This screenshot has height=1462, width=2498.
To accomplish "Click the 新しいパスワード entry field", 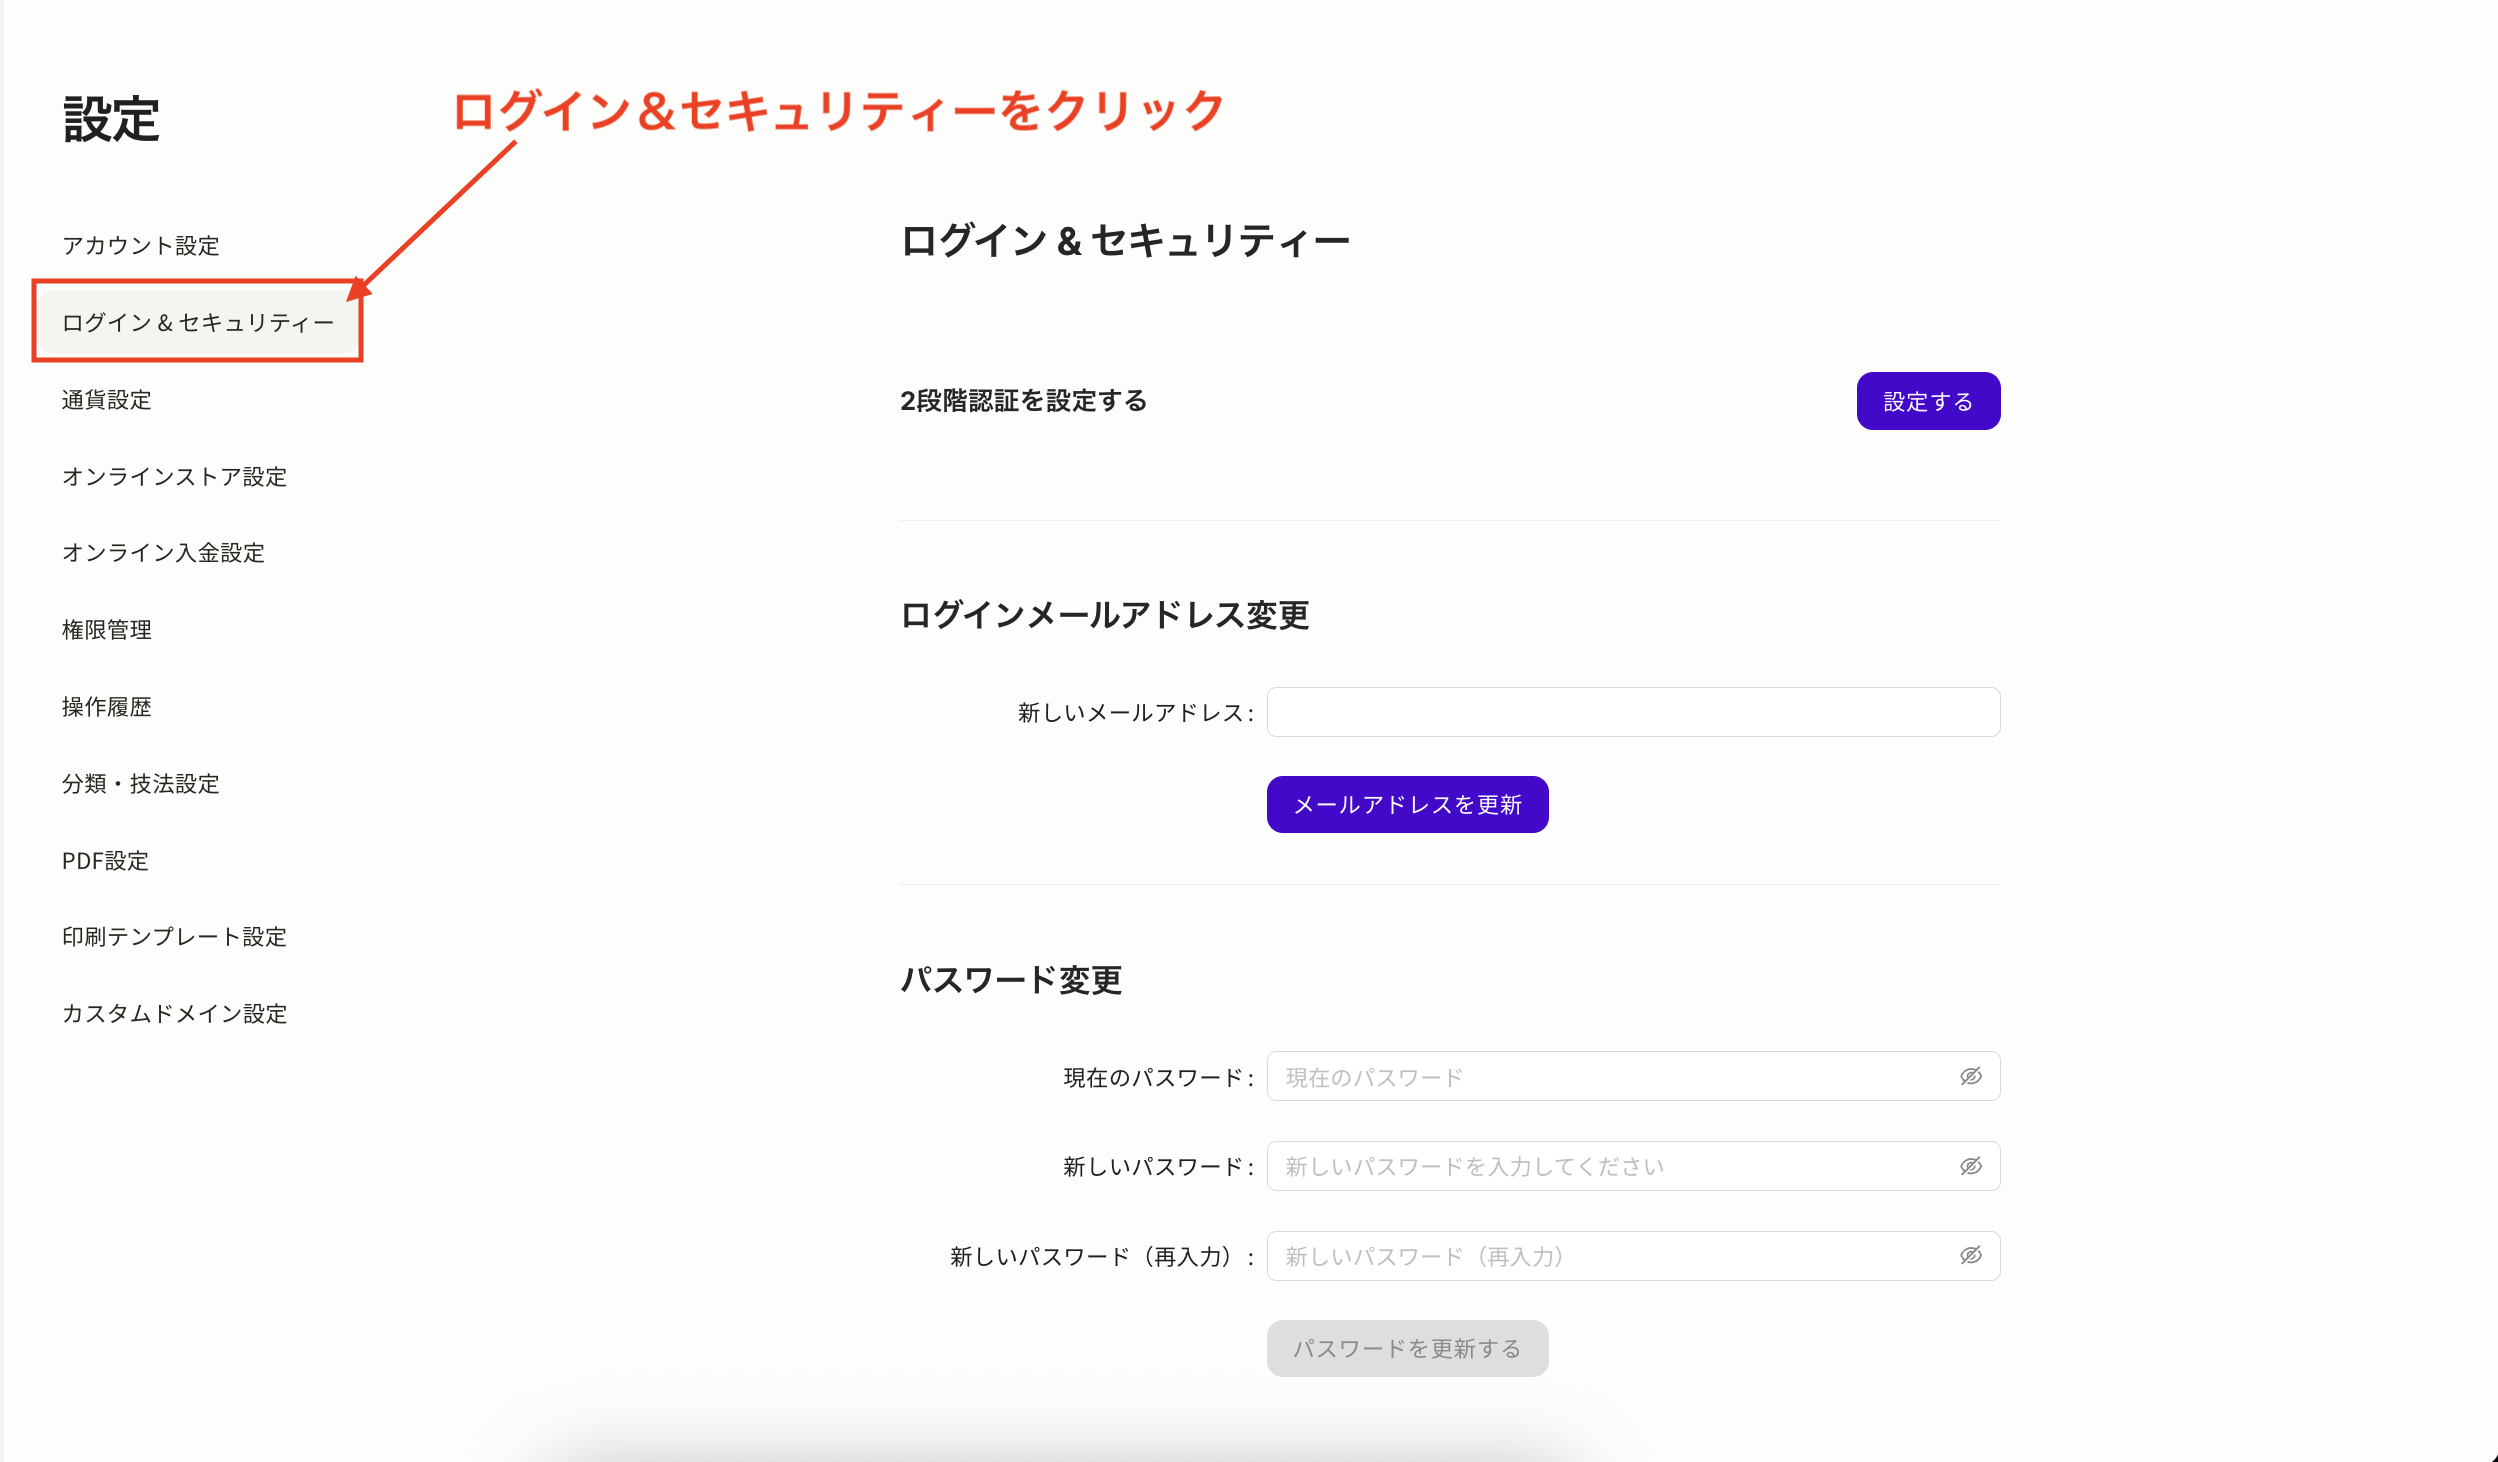I will coord(1600,1166).
